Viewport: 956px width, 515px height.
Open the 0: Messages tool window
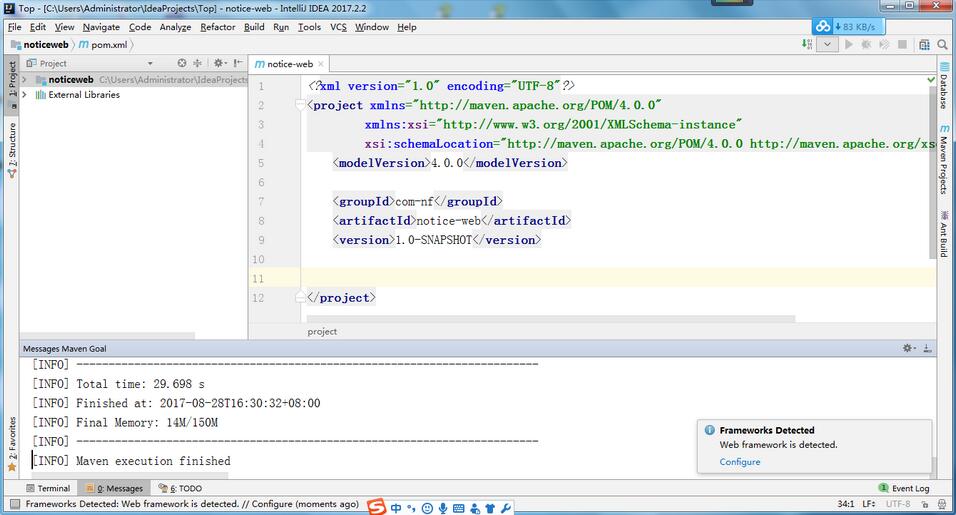point(115,488)
